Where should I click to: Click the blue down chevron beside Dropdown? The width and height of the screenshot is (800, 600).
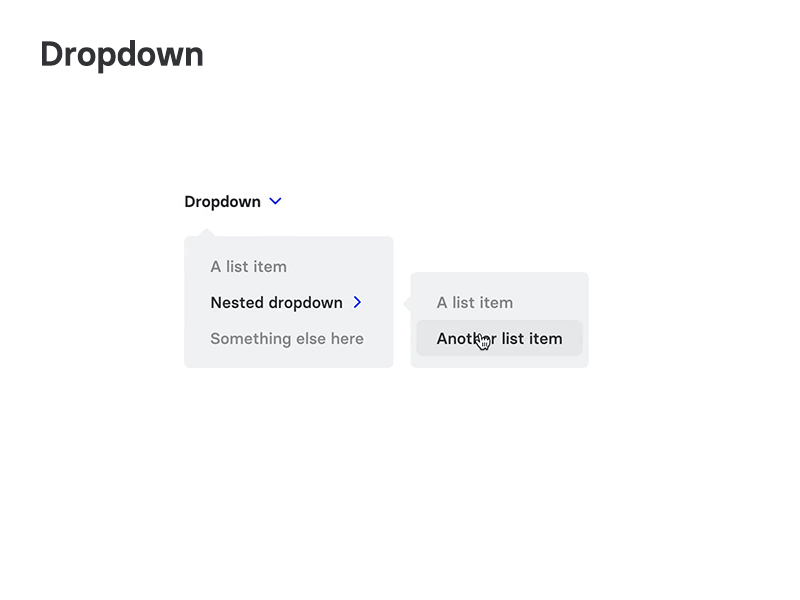click(276, 201)
